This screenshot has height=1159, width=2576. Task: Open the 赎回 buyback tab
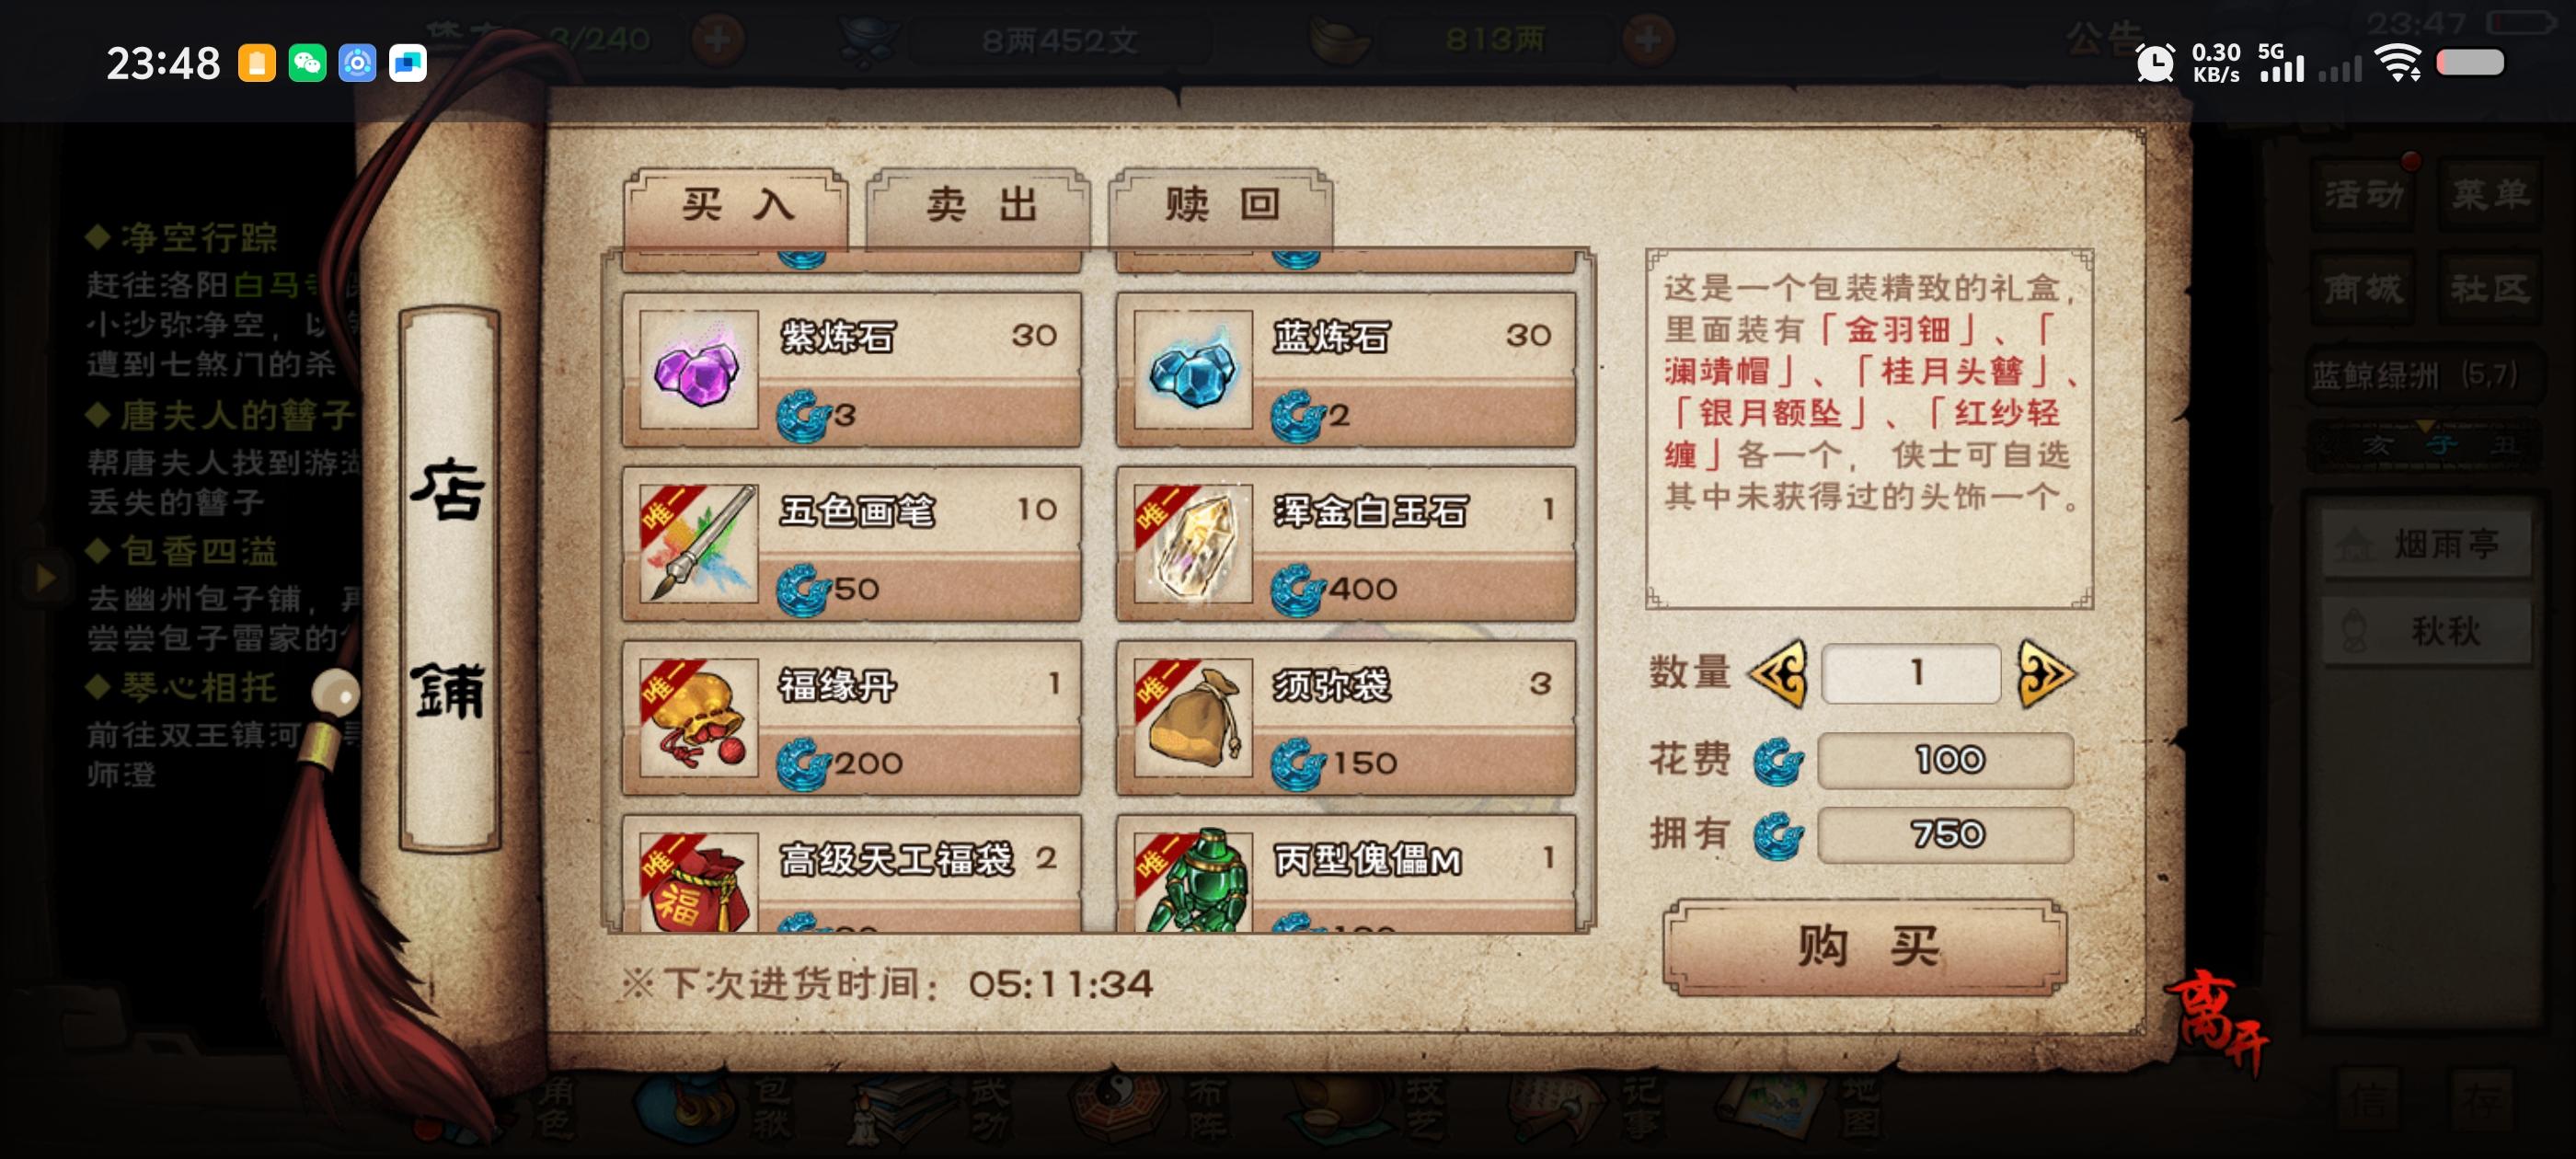click(x=1221, y=206)
